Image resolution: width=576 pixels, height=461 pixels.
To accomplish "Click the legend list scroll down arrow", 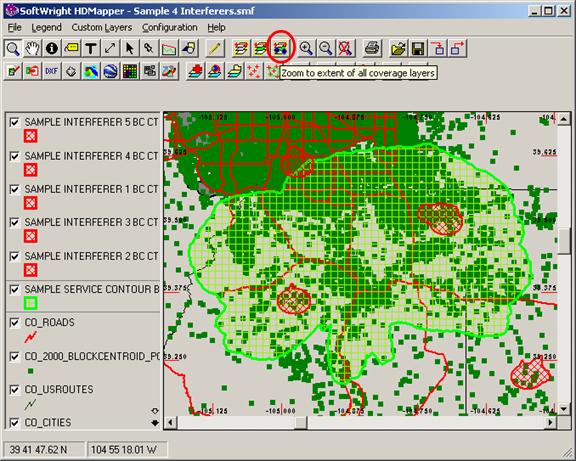I will point(155,423).
